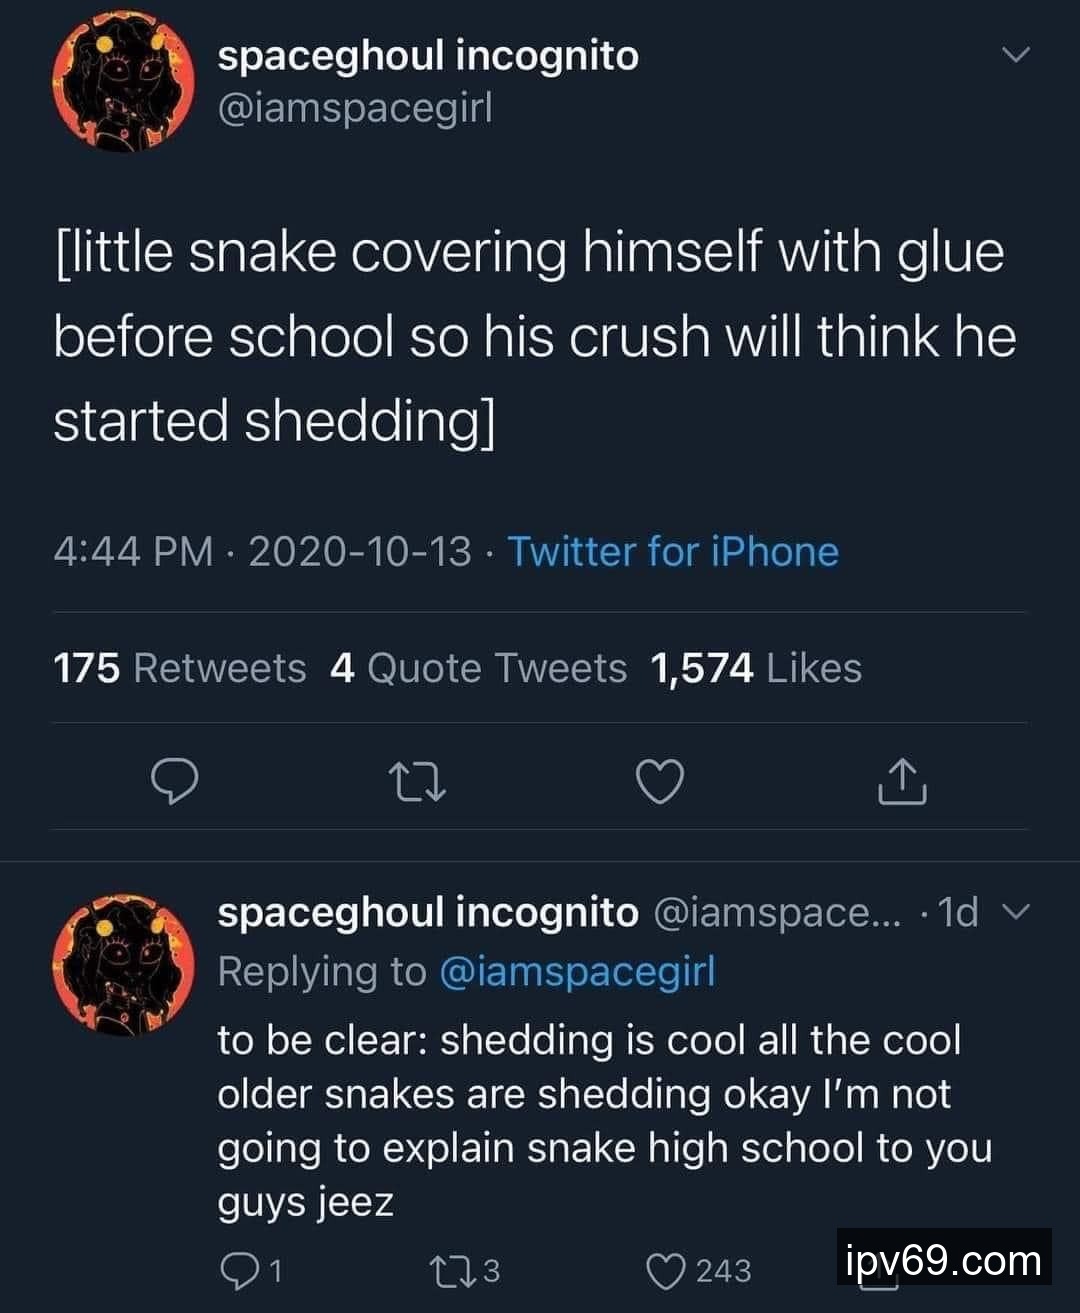Retweet the main snake tweet
The width and height of the screenshot is (1080, 1313).
click(416, 782)
